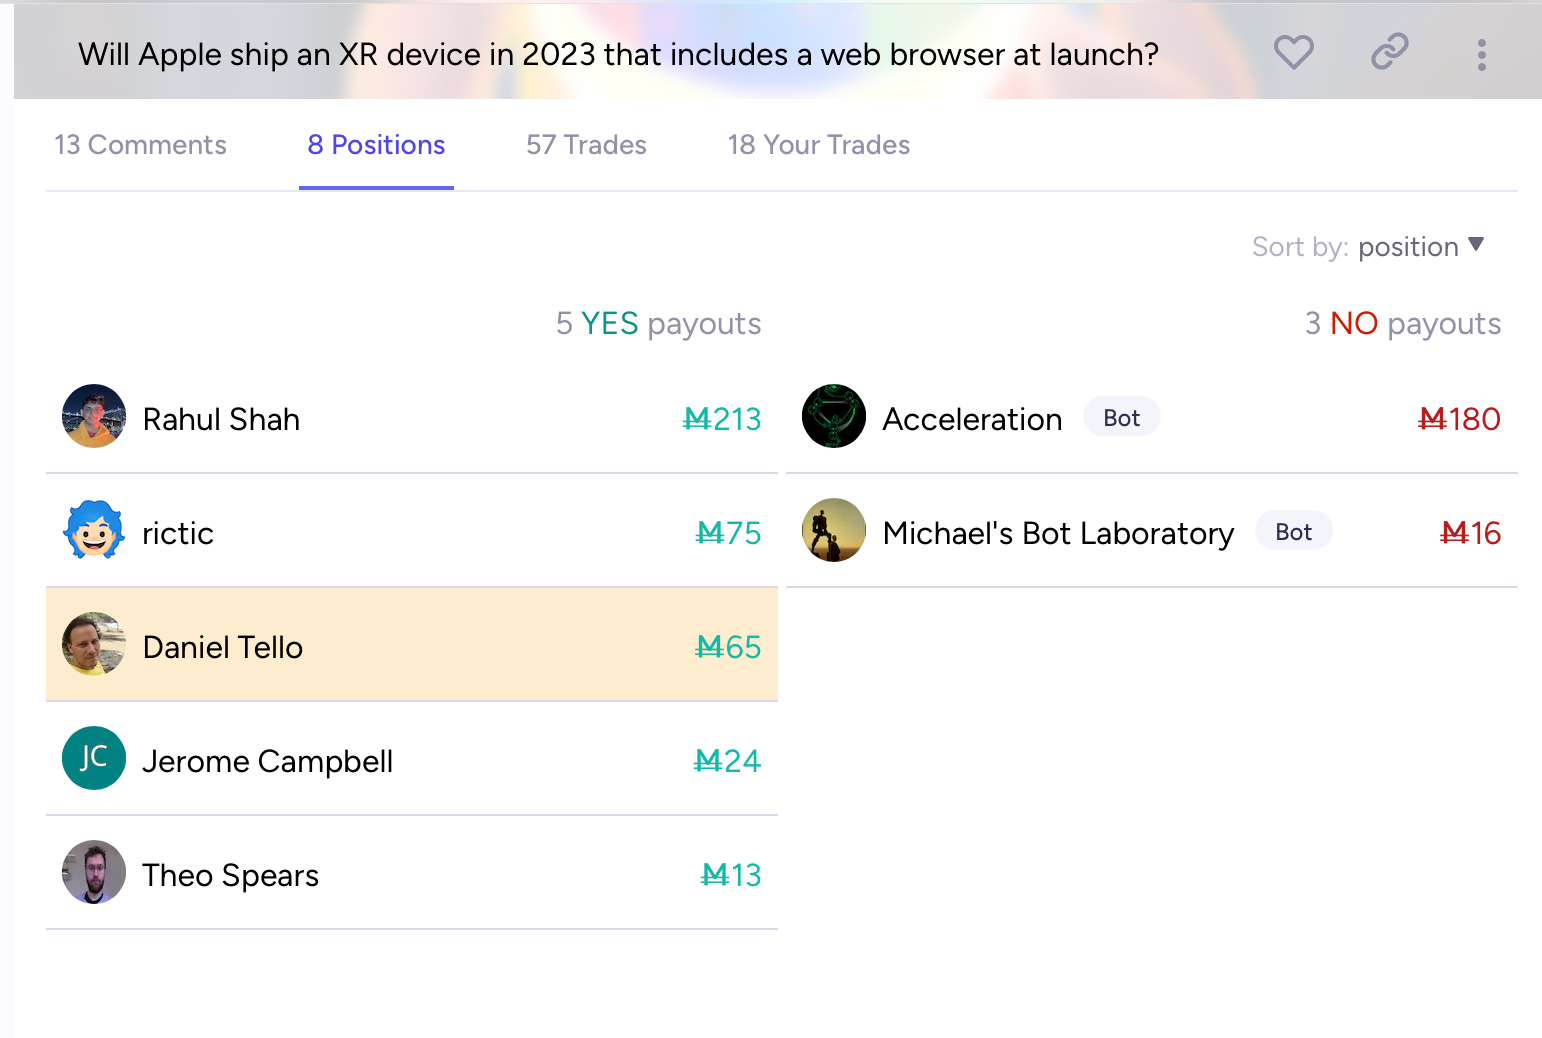The height and width of the screenshot is (1038, 1542).
Task: Open Acceleration bot's avatar
Action: coord(834,416)
